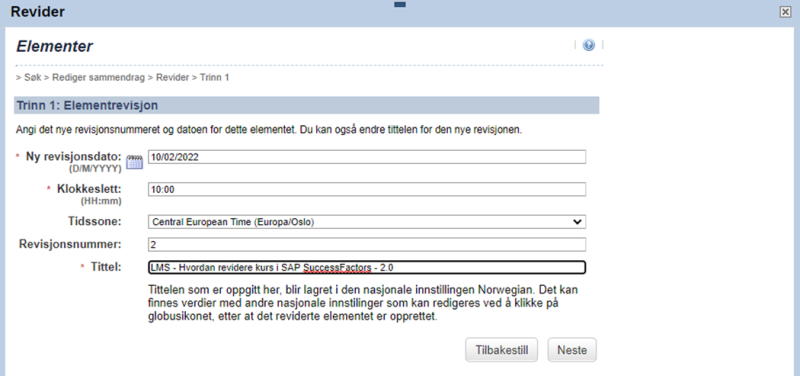This screenshot has width=800, height=376.
Task: Select the Revisjonsnummer input field
Action: pos(367,244)
